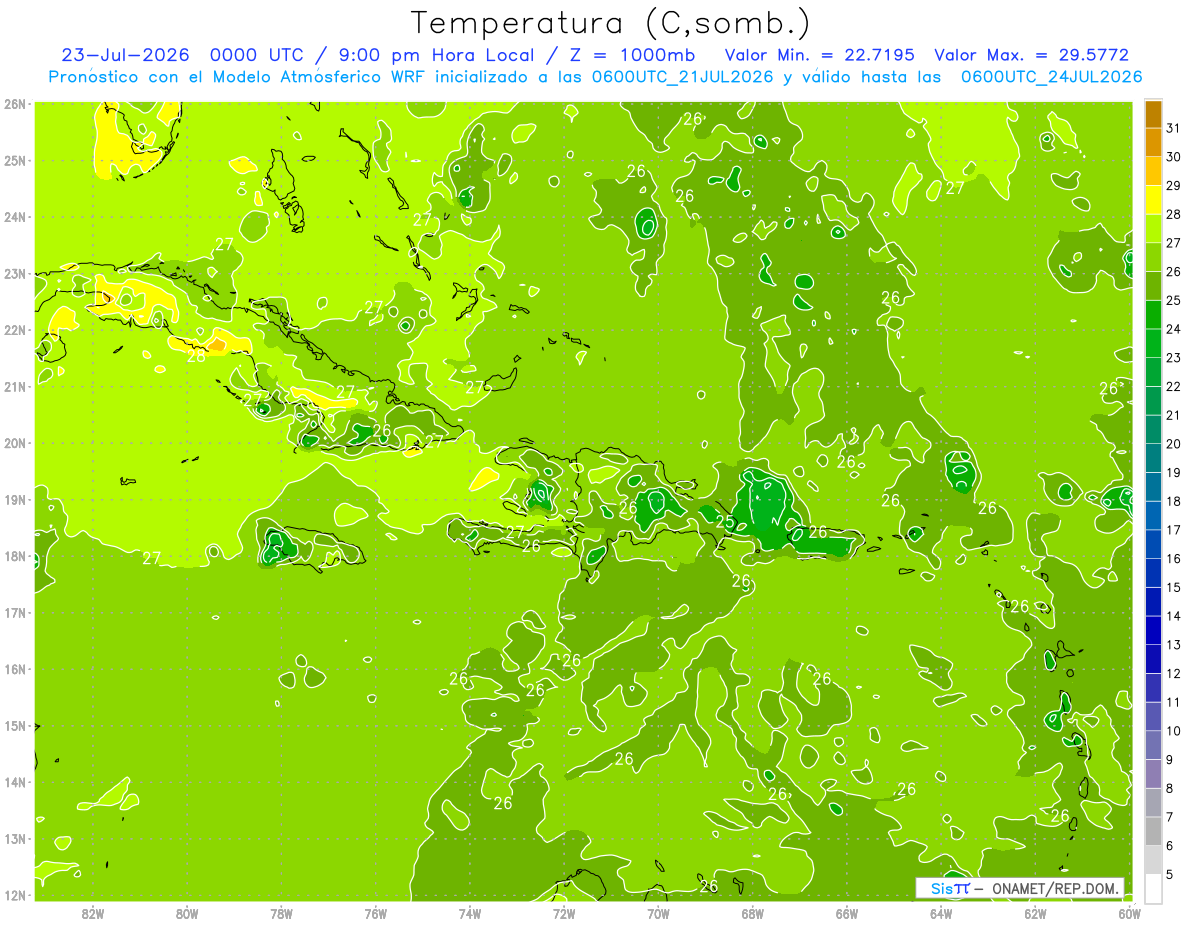Click the '24N' latitude axis label
This screenshot has width=1200, height=927.
pos(14,217)
